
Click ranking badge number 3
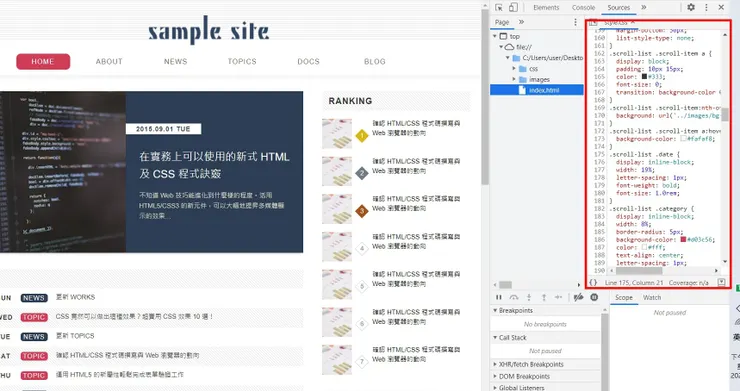pyautogui.click(x=362, y=211)
